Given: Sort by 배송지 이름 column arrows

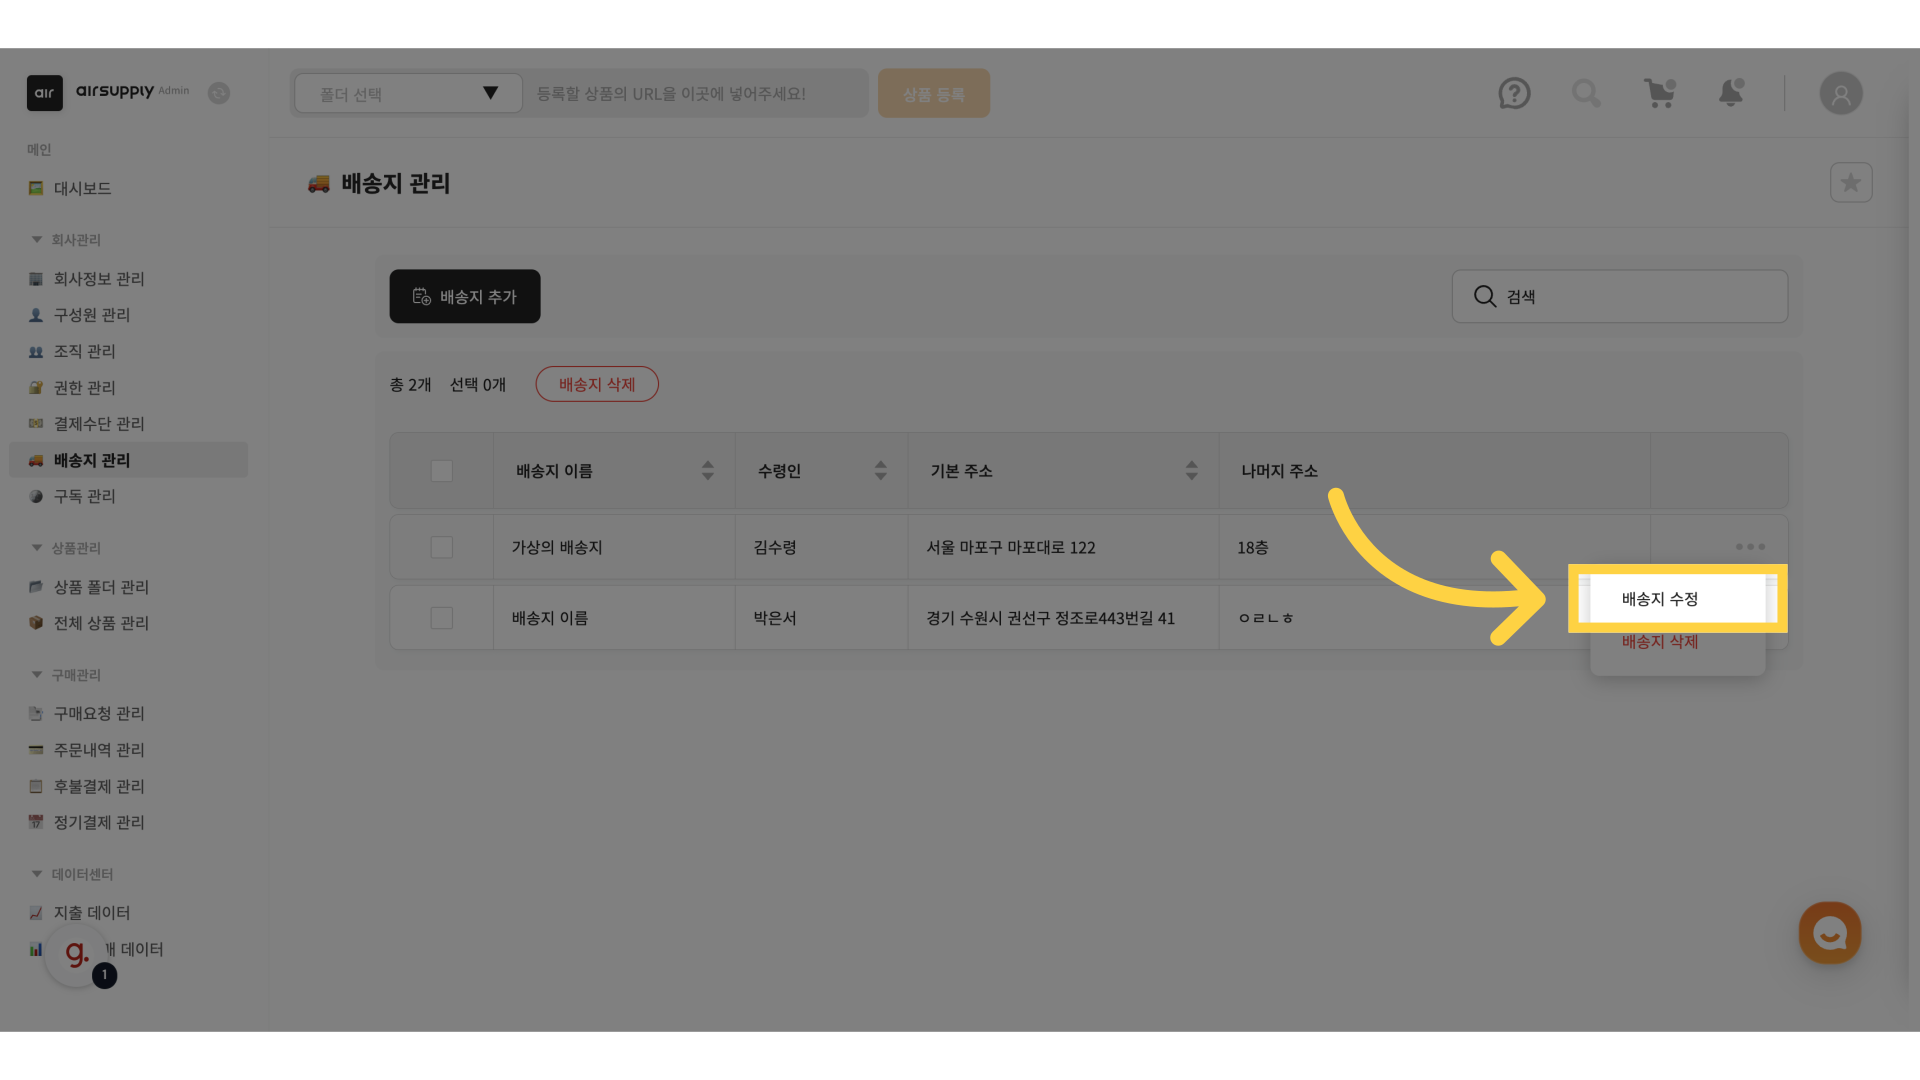Looking at the screenshot, I should [x=707, y=471].
